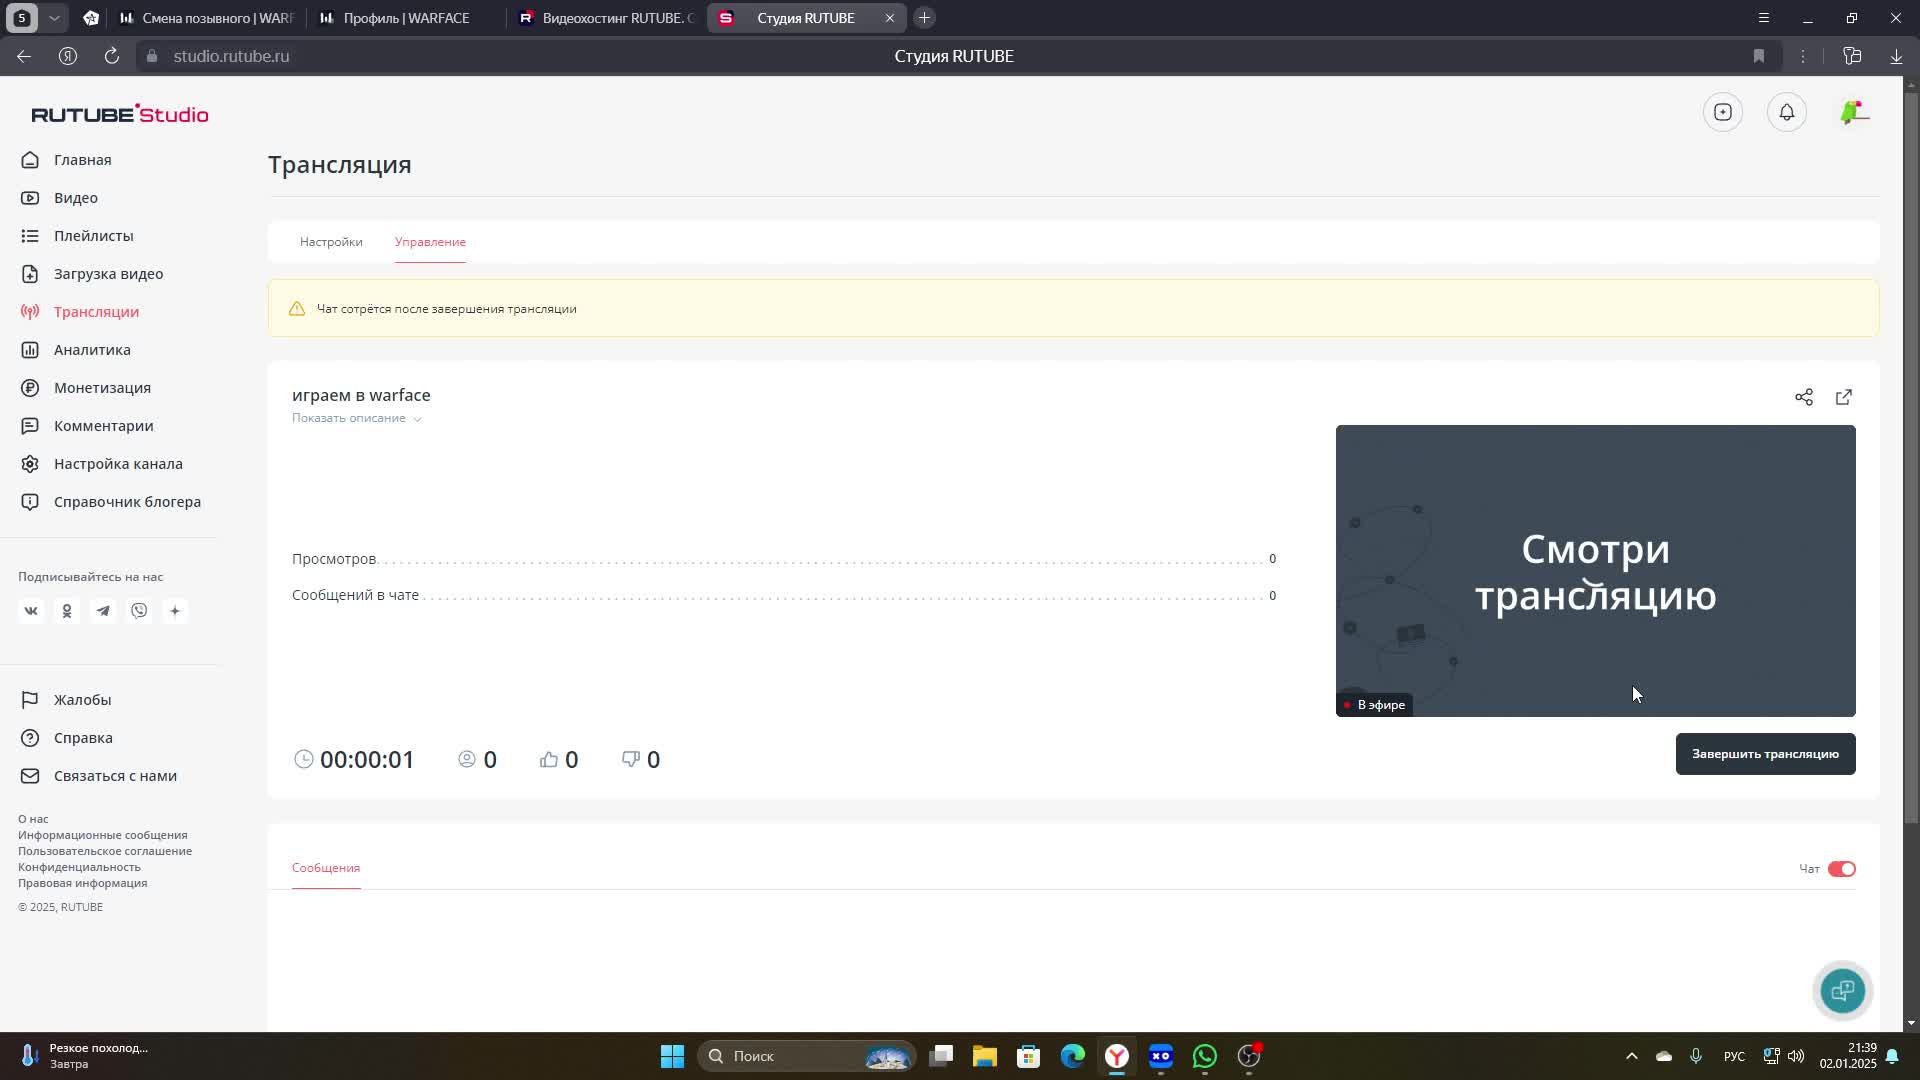
Task: Click the stream preview thumbnail
Action: [x=1594, y=570]
